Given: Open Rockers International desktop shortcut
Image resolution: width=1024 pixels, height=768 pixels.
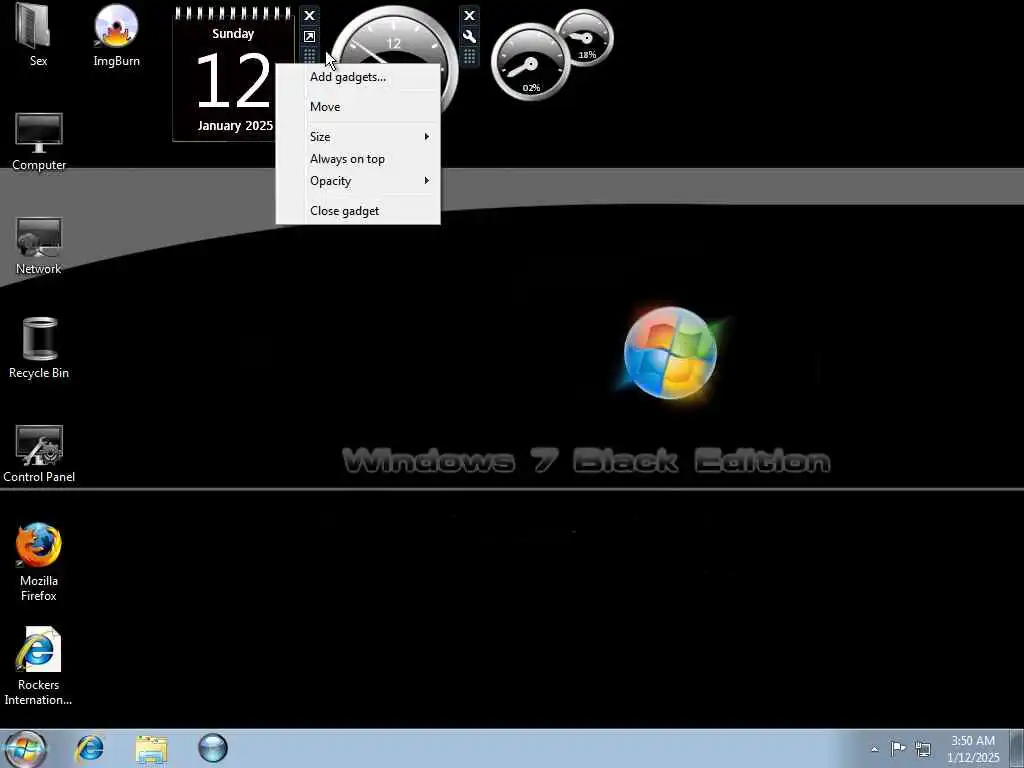Looking at the screenshot, I should (39, 666).
